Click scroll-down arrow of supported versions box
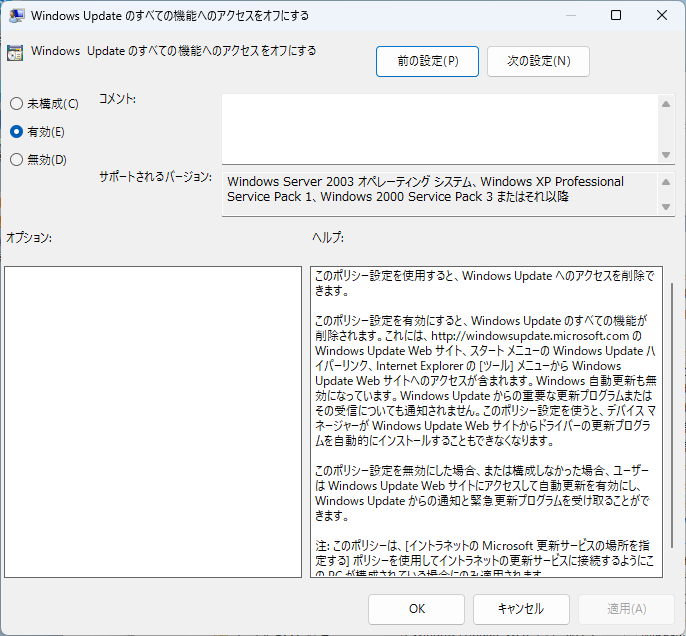 [667, 206]
